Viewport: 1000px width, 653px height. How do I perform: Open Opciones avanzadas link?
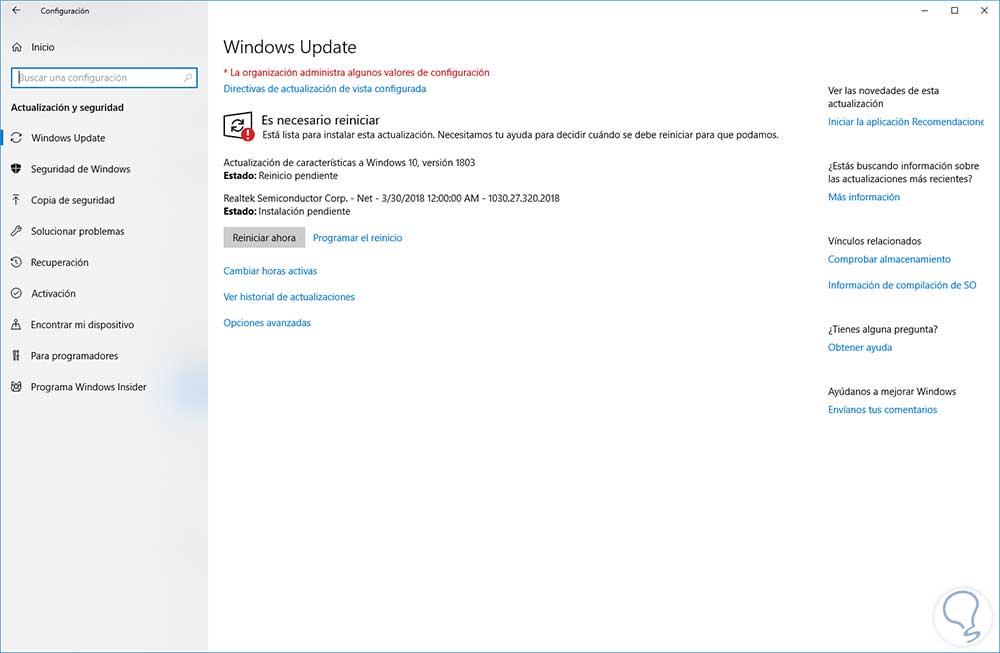[x=267, y=323]
